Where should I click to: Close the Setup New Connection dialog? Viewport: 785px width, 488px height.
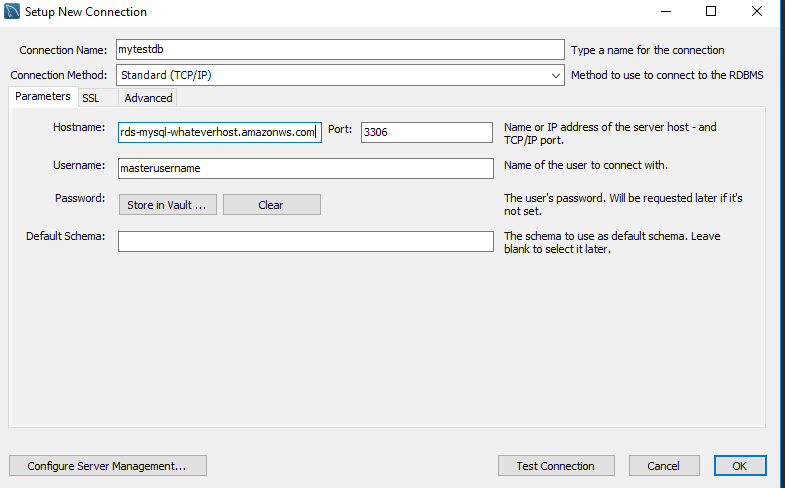tap(757, 12)
